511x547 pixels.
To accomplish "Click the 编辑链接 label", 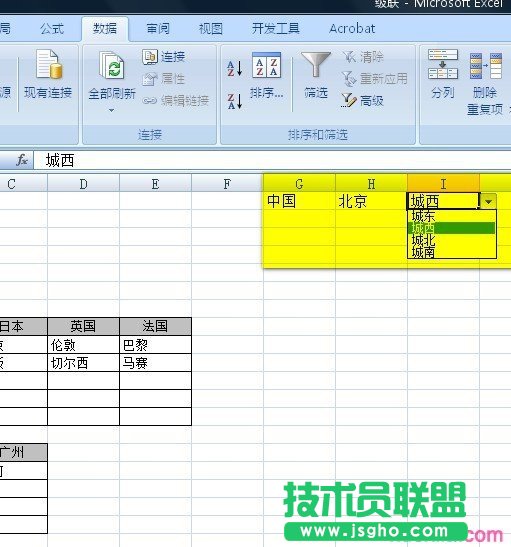I will pos(185,101).
